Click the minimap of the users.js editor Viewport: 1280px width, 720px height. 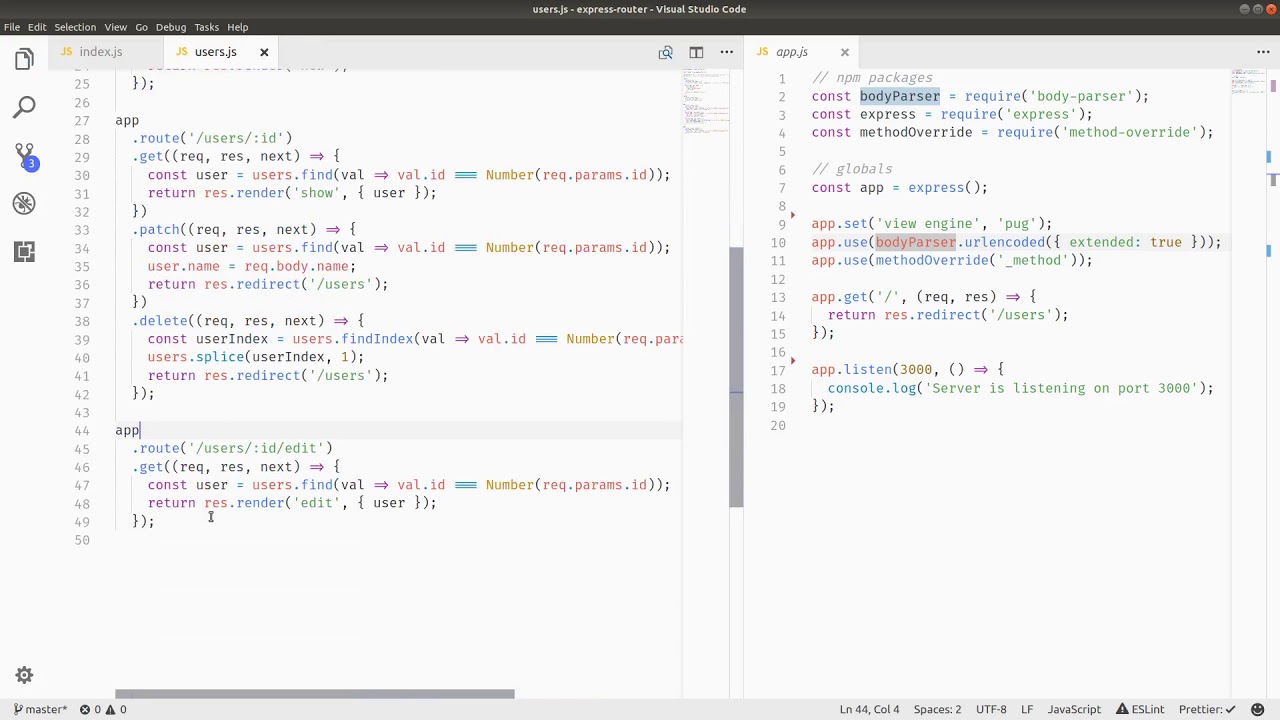click(707, 100)
